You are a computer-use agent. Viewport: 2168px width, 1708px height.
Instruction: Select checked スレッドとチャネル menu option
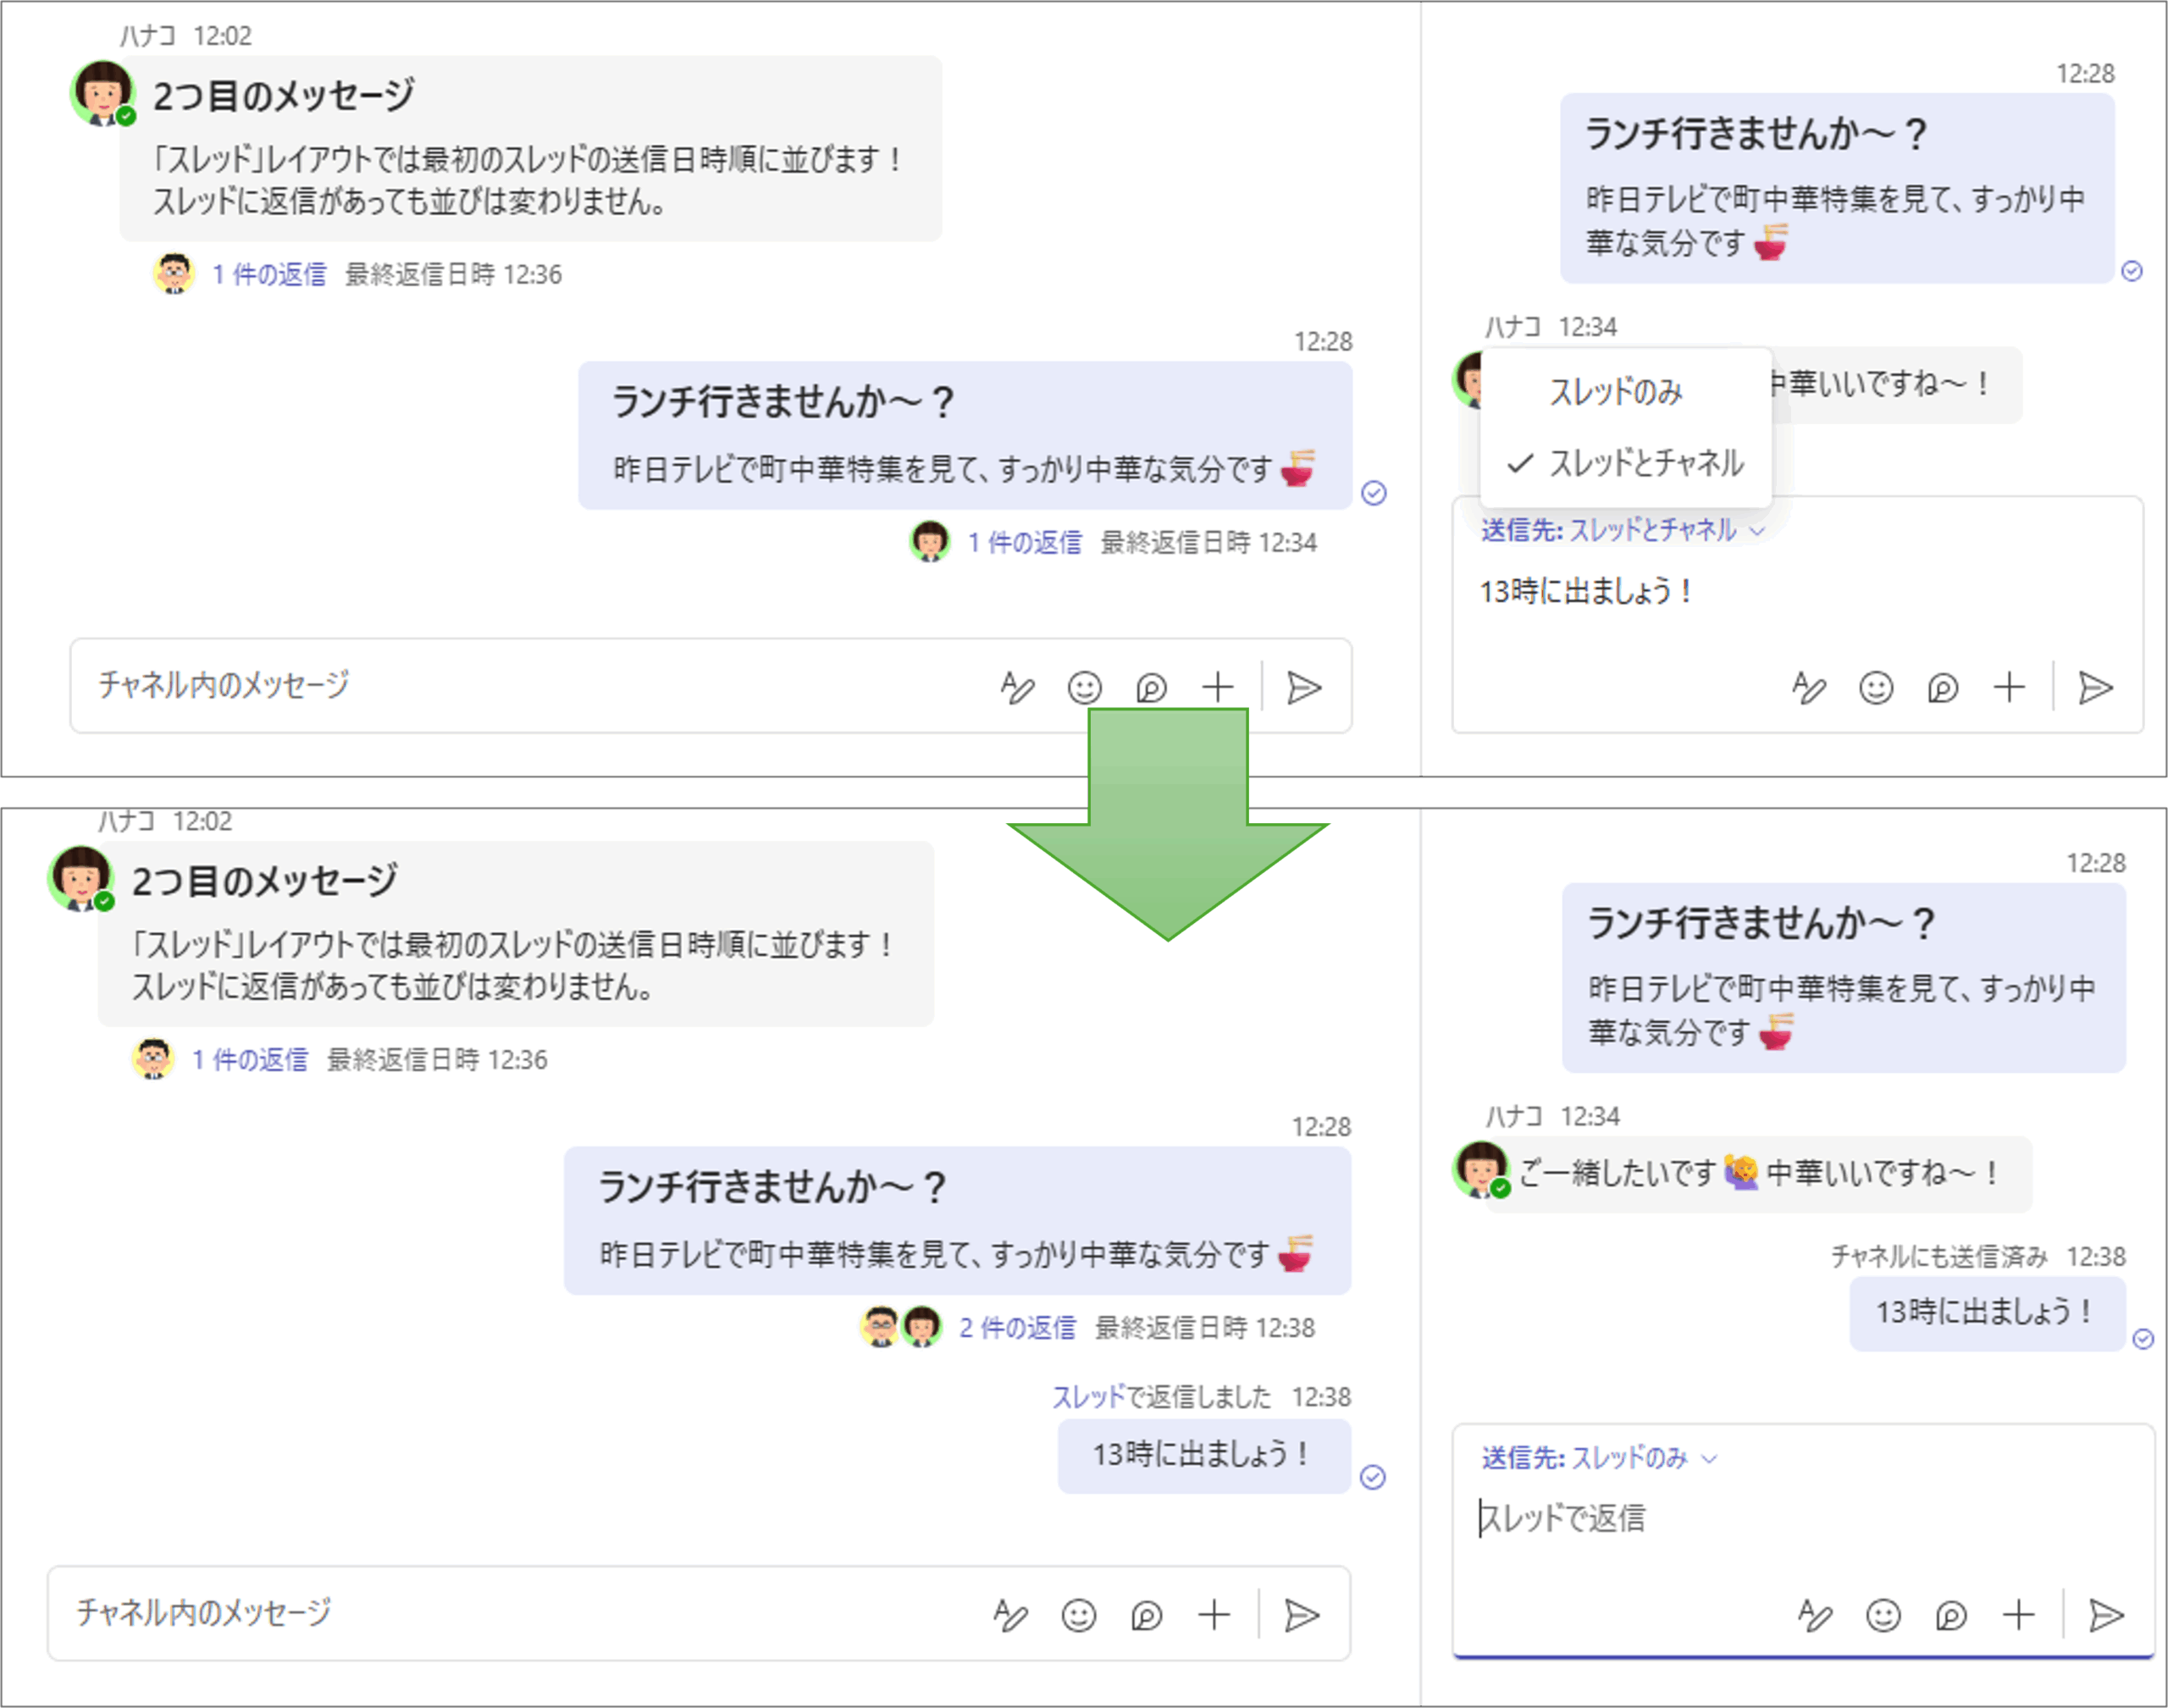(1645, 463)
